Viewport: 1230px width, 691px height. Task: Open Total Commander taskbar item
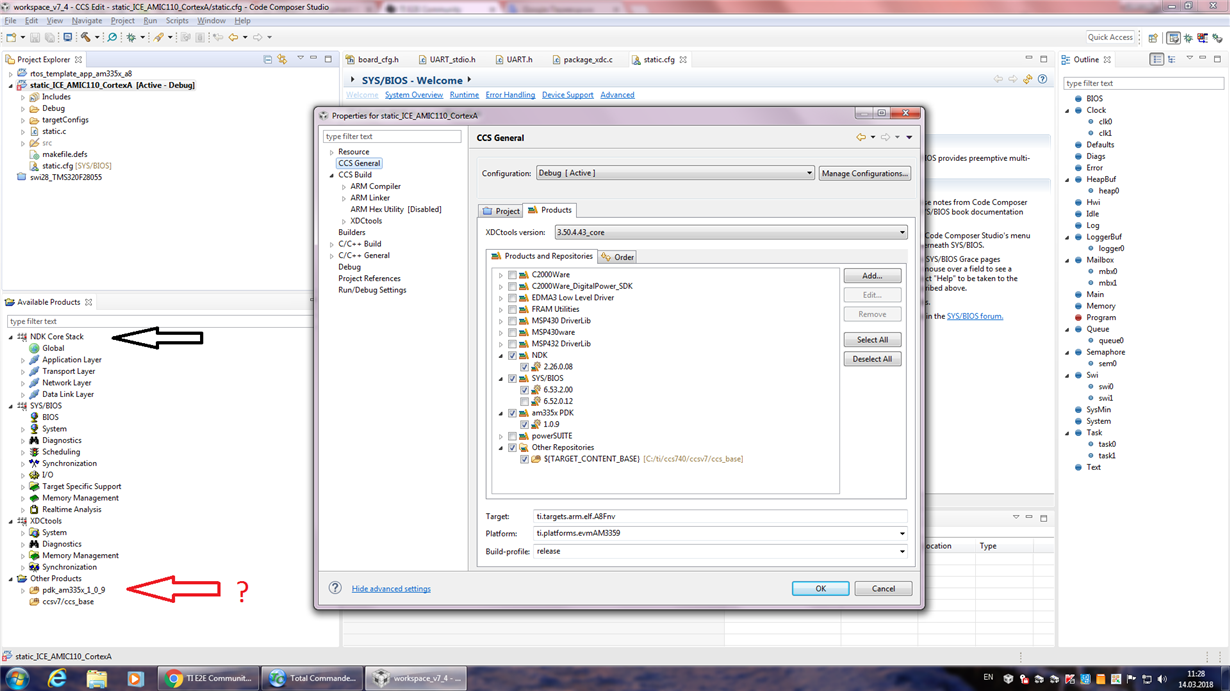(x=311, y=678)
